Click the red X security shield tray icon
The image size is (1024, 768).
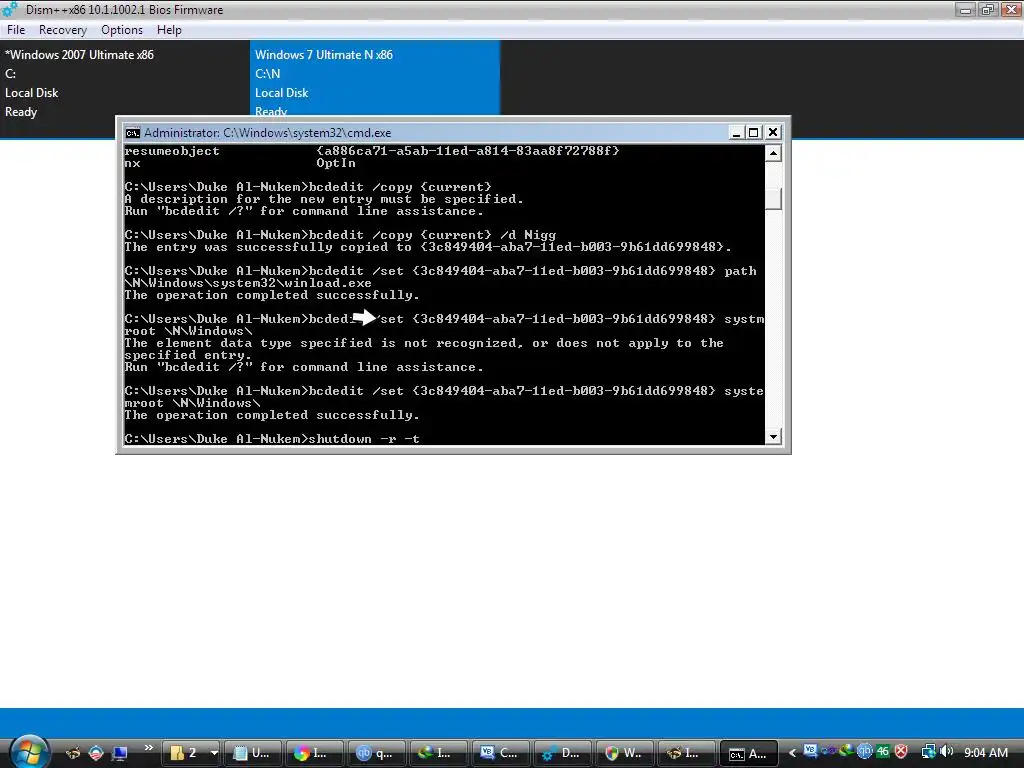point(901,752)
